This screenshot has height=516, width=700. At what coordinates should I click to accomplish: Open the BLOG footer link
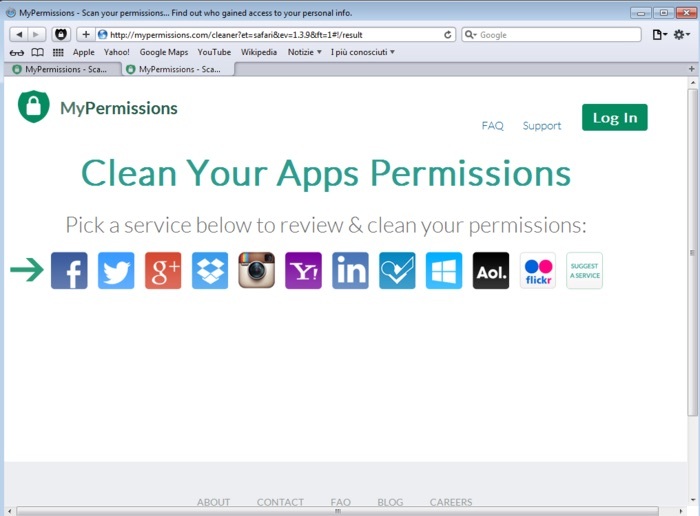click(390, 502)
